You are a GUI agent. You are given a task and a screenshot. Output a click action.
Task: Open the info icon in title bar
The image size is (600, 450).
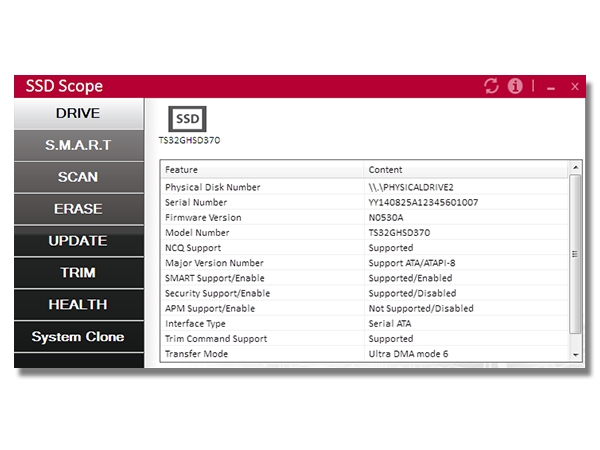(516, 87)
